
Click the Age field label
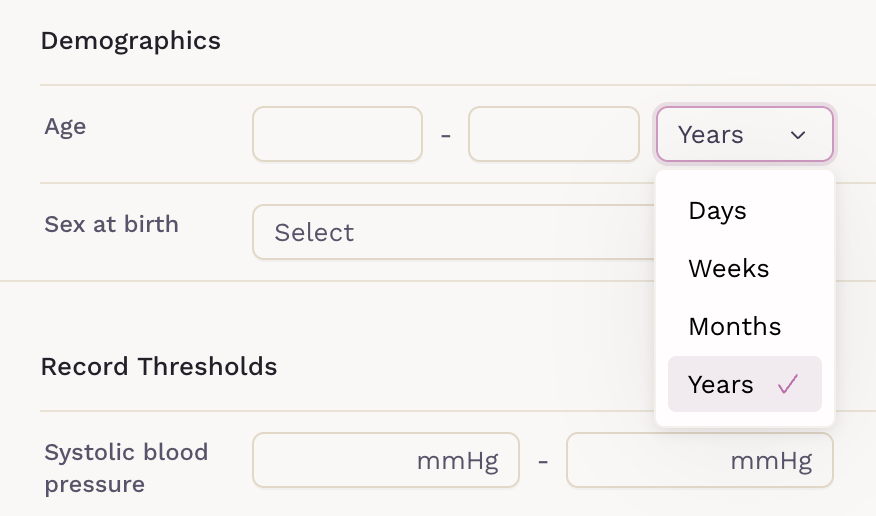tap(65, 127)
